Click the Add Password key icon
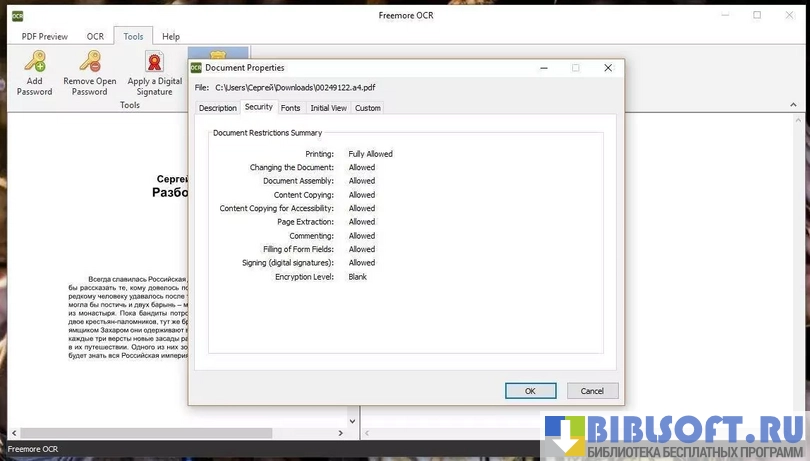Viewport: 810px width, 461px height. [x=34, y=63]
